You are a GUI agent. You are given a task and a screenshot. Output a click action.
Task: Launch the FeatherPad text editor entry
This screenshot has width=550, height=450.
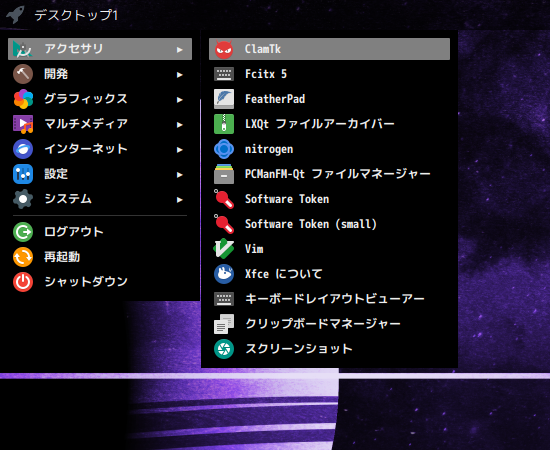(x=329, y=99)
